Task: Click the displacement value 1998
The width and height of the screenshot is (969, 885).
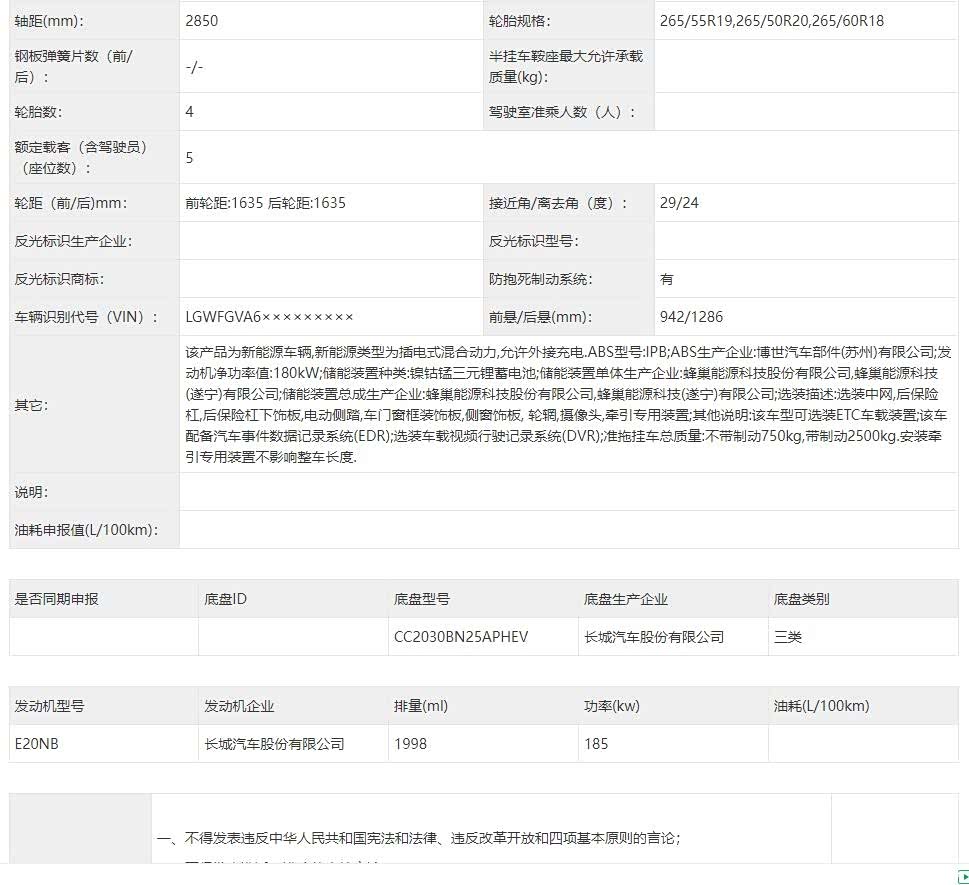Action: tap(411, 744)
